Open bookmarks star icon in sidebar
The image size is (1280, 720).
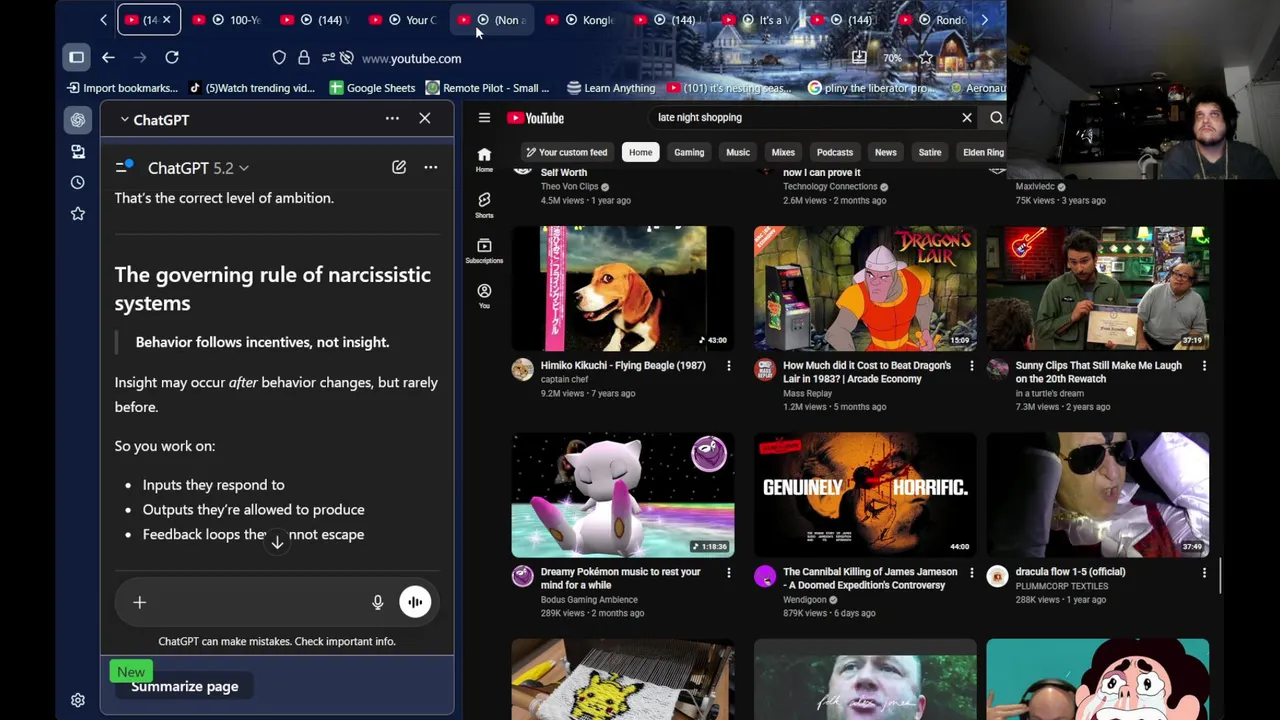coord(78,213)
